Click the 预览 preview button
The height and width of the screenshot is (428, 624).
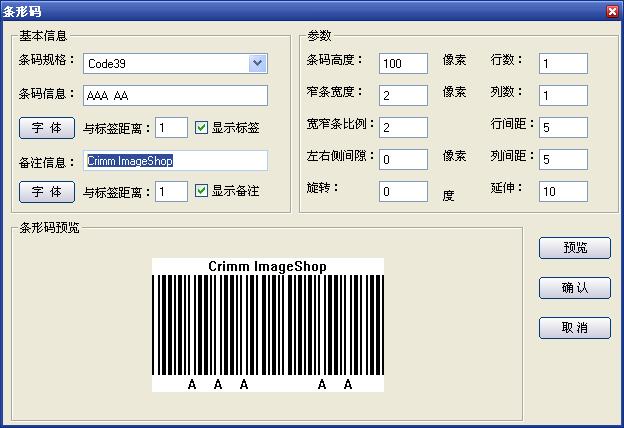575,248
